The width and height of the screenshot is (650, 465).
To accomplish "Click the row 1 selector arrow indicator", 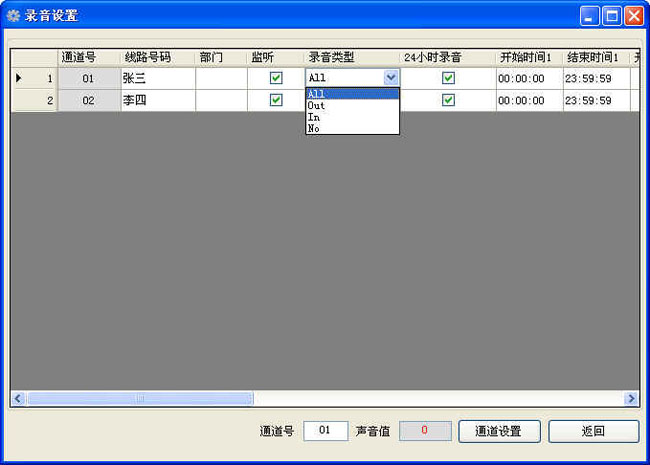I will (18, 78).
